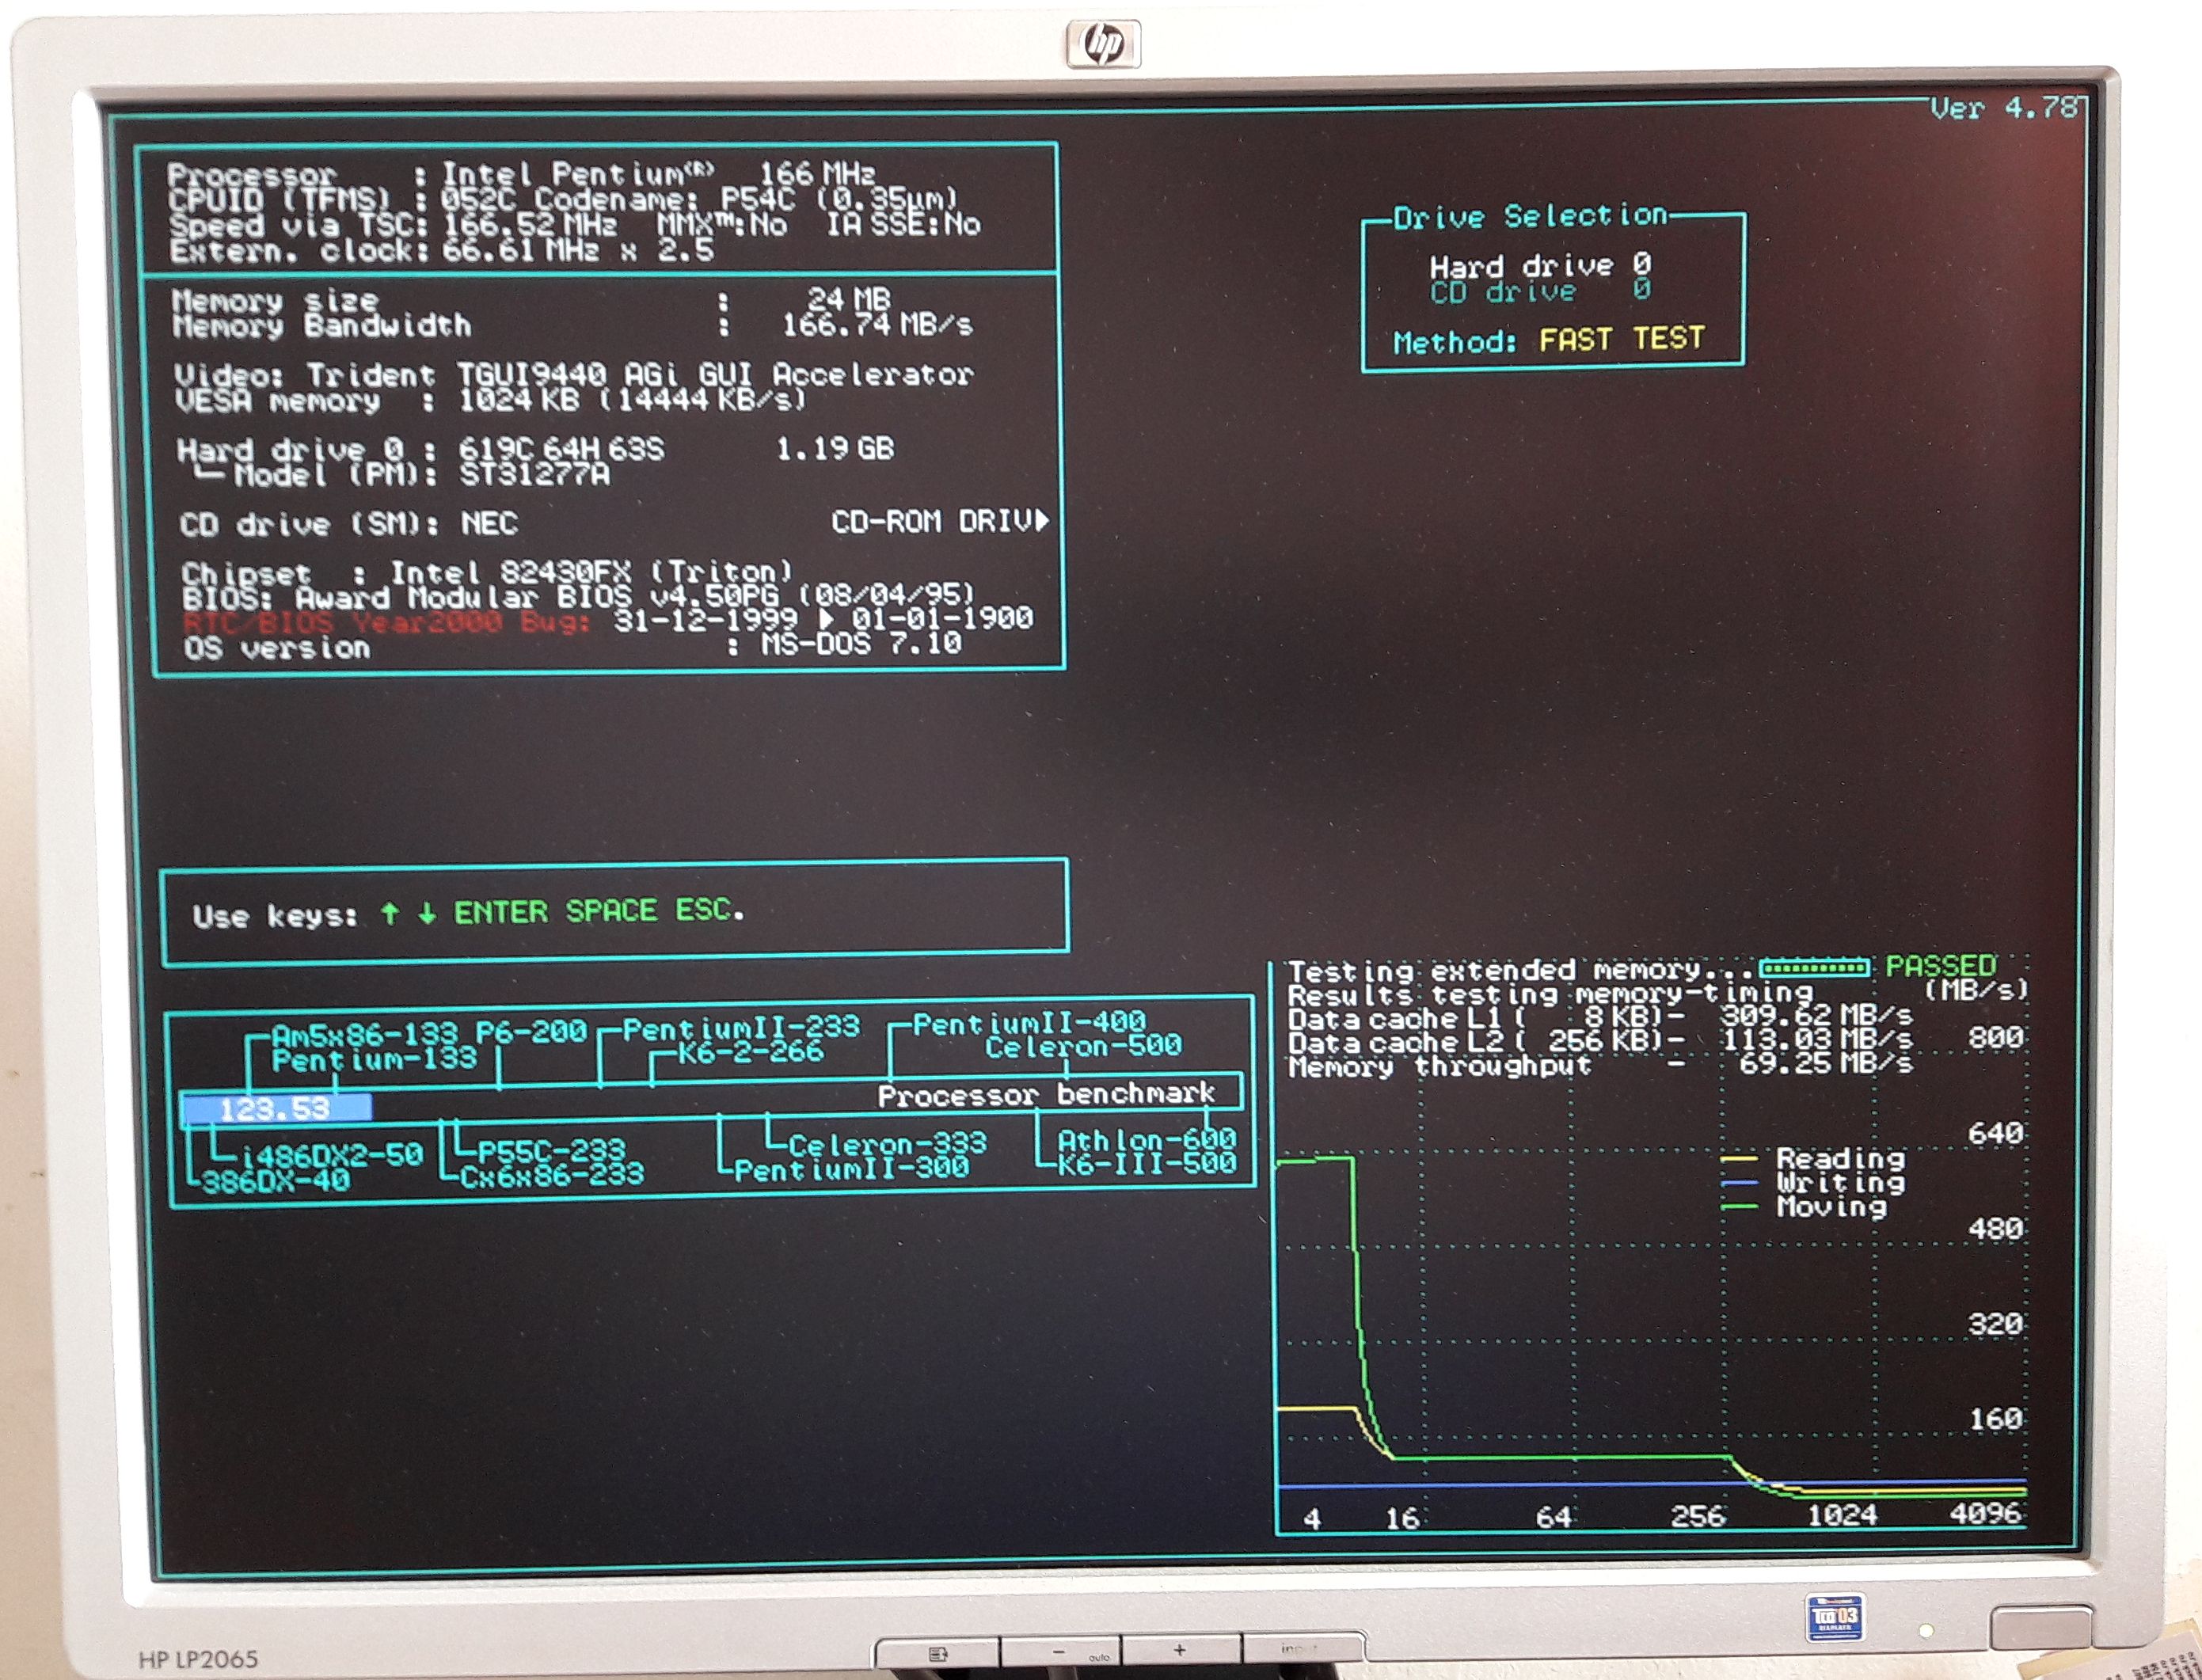Viewport: 2202px width, 1680px height.
Task: Click the Processor Intel Pentium 166 MHz line
Action: coord(521,174)
